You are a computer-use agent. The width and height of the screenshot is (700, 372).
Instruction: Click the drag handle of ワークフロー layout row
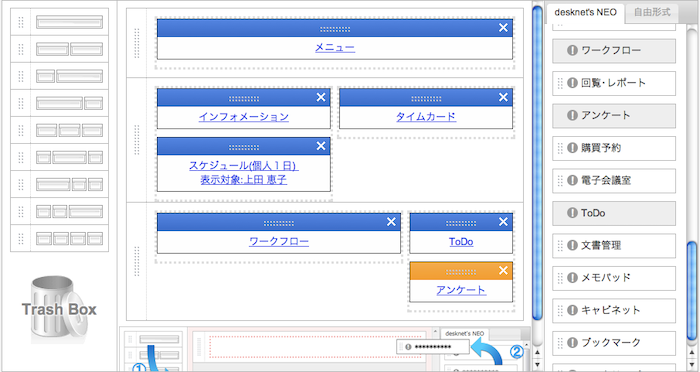coord(137,261)
